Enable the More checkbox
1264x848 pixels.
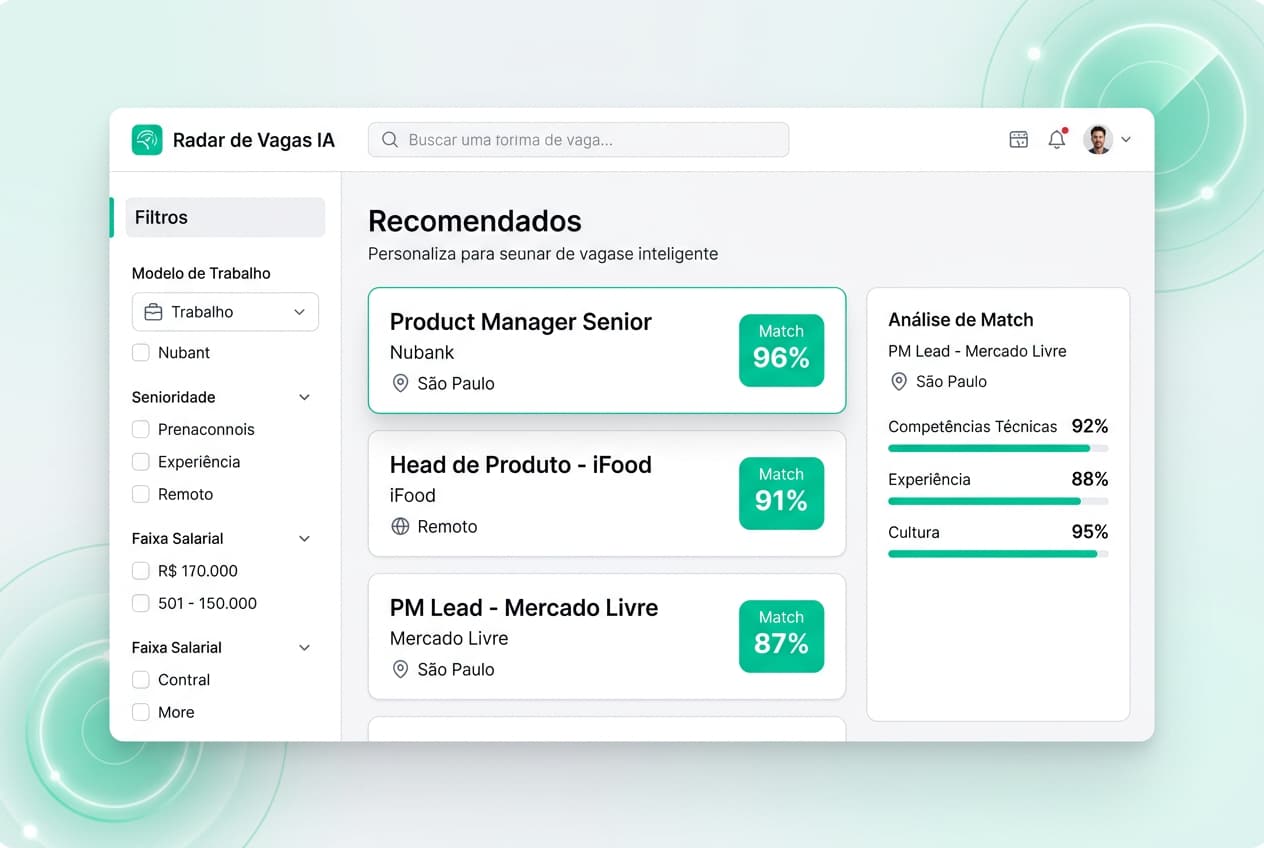[140, 712]
